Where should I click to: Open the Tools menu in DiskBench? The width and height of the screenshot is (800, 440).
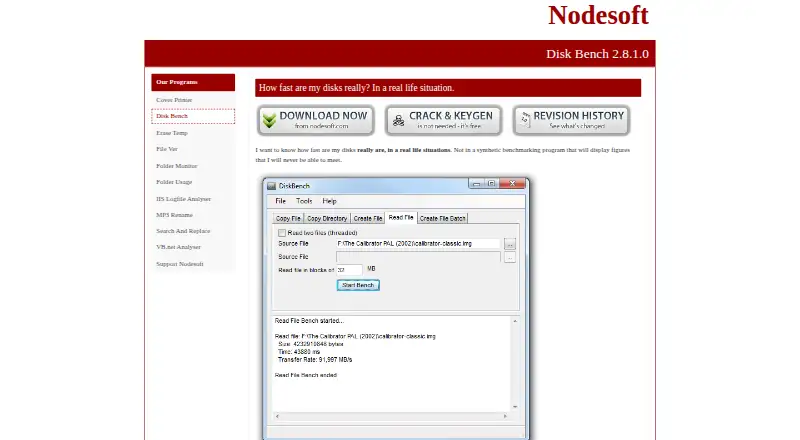304,201
